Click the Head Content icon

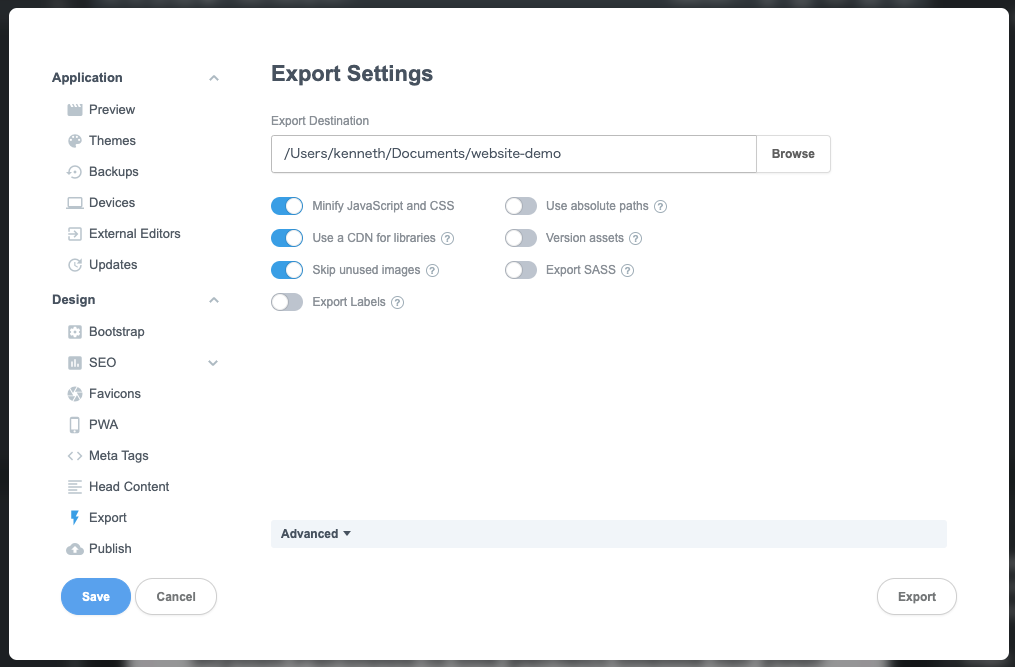tap(74, 486)
